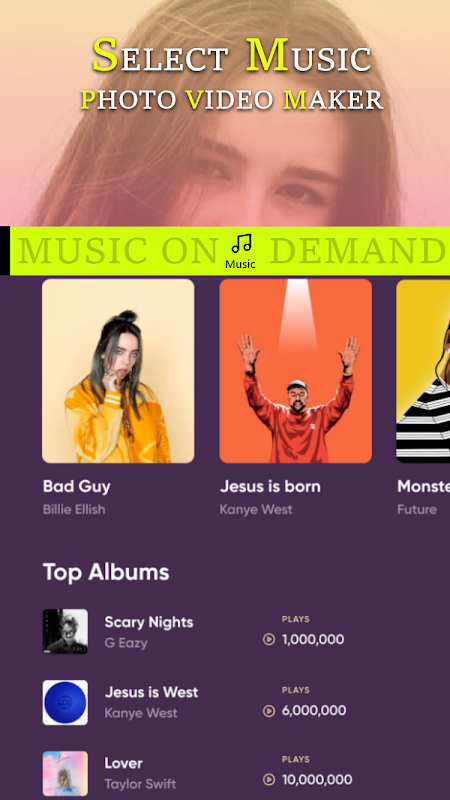This screenshot has width=450, height=800.
Task: Open the partially visible Monster cover
Action: pos(423,371)
